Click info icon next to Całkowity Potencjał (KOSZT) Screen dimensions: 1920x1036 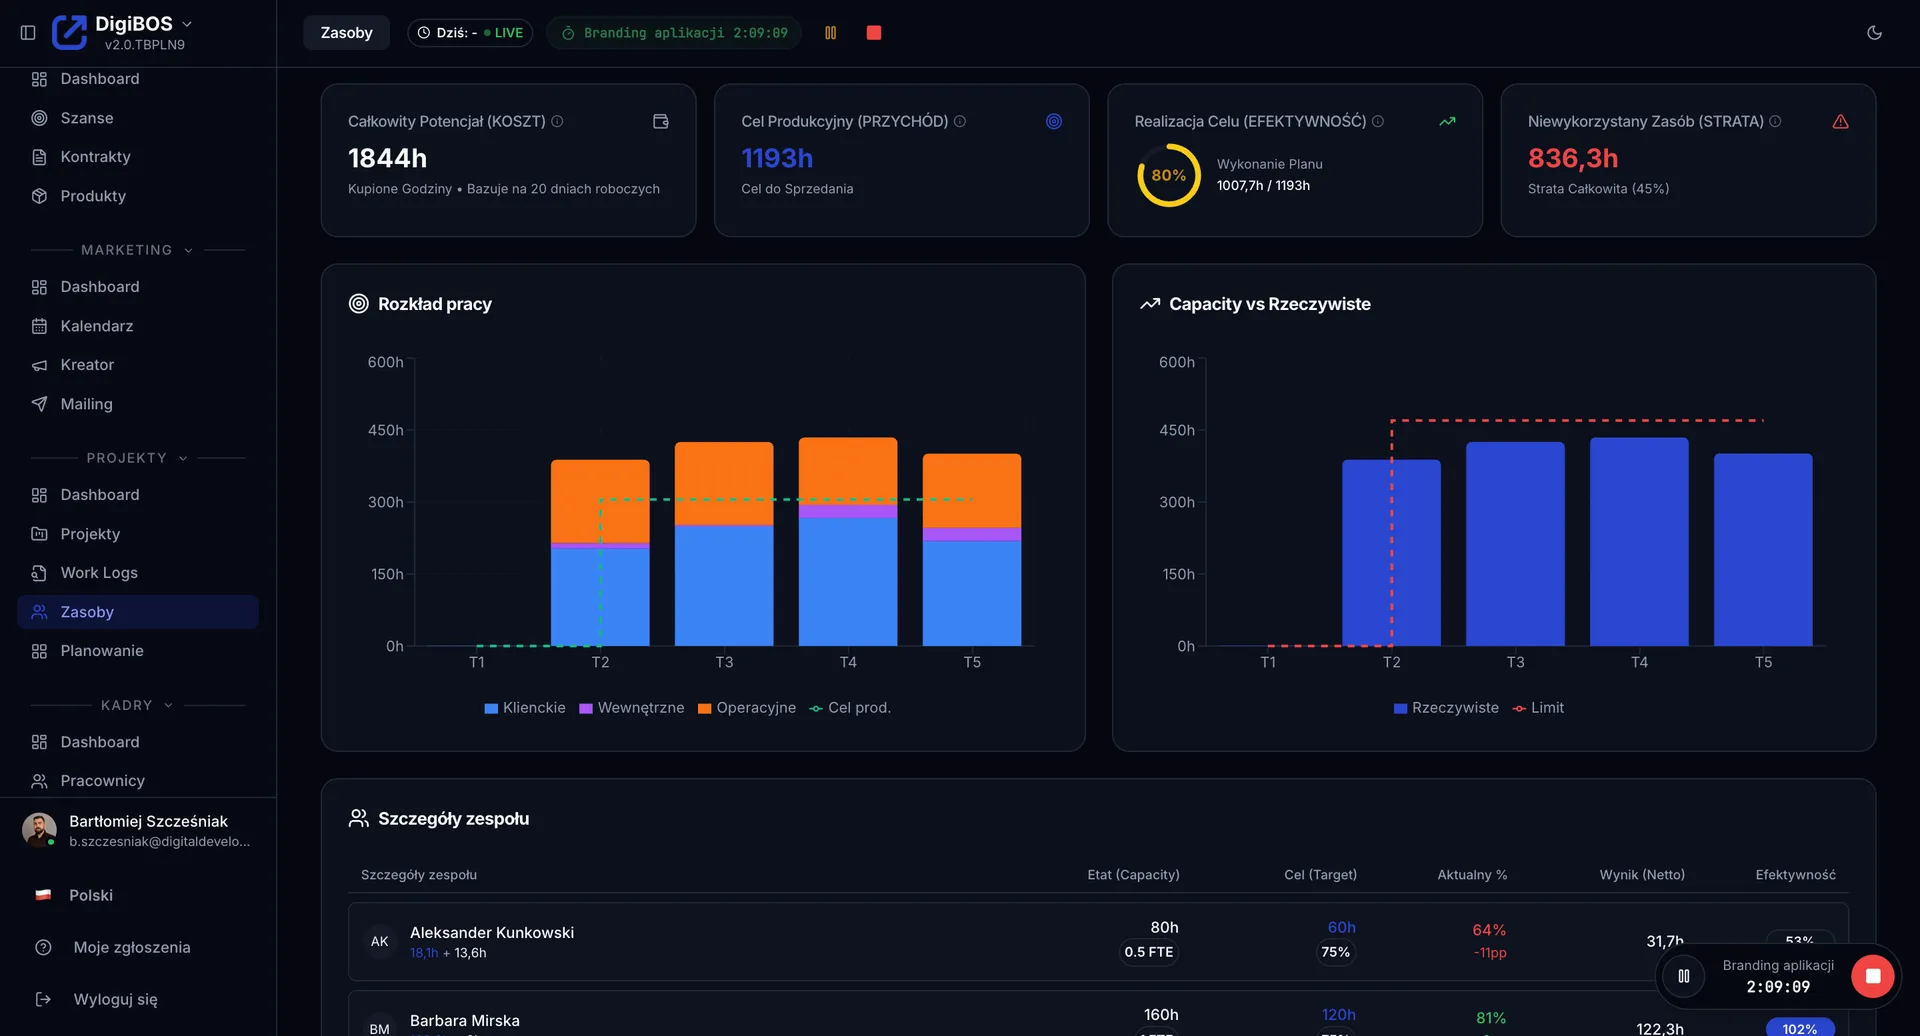coord(558,121)
